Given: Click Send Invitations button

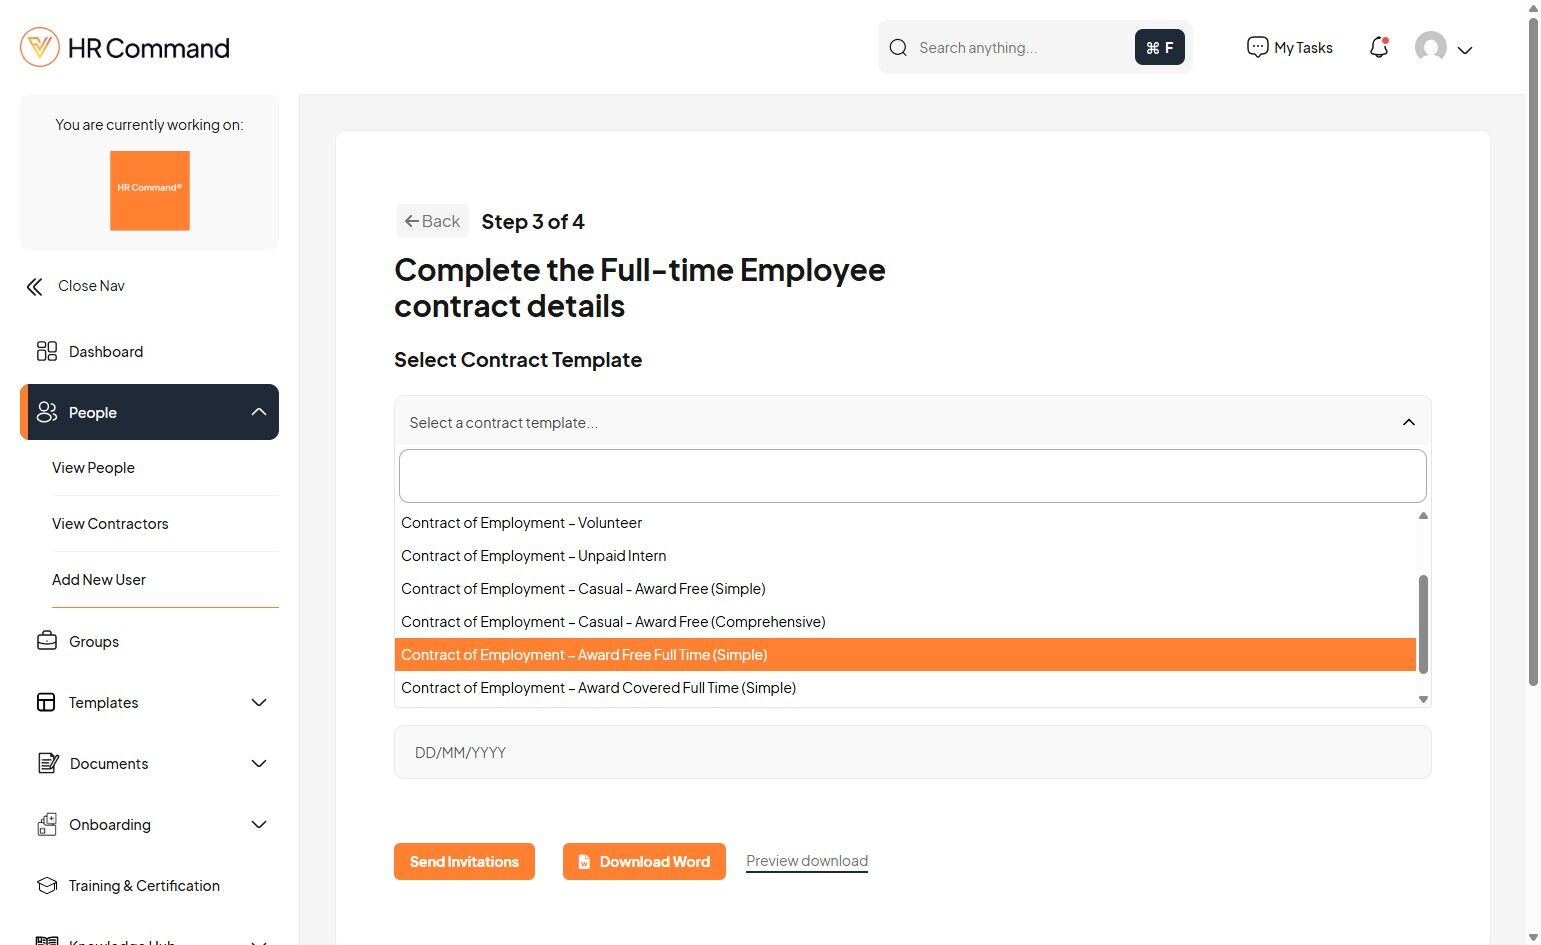Looking at the screenshot, I should coord(464,861).
